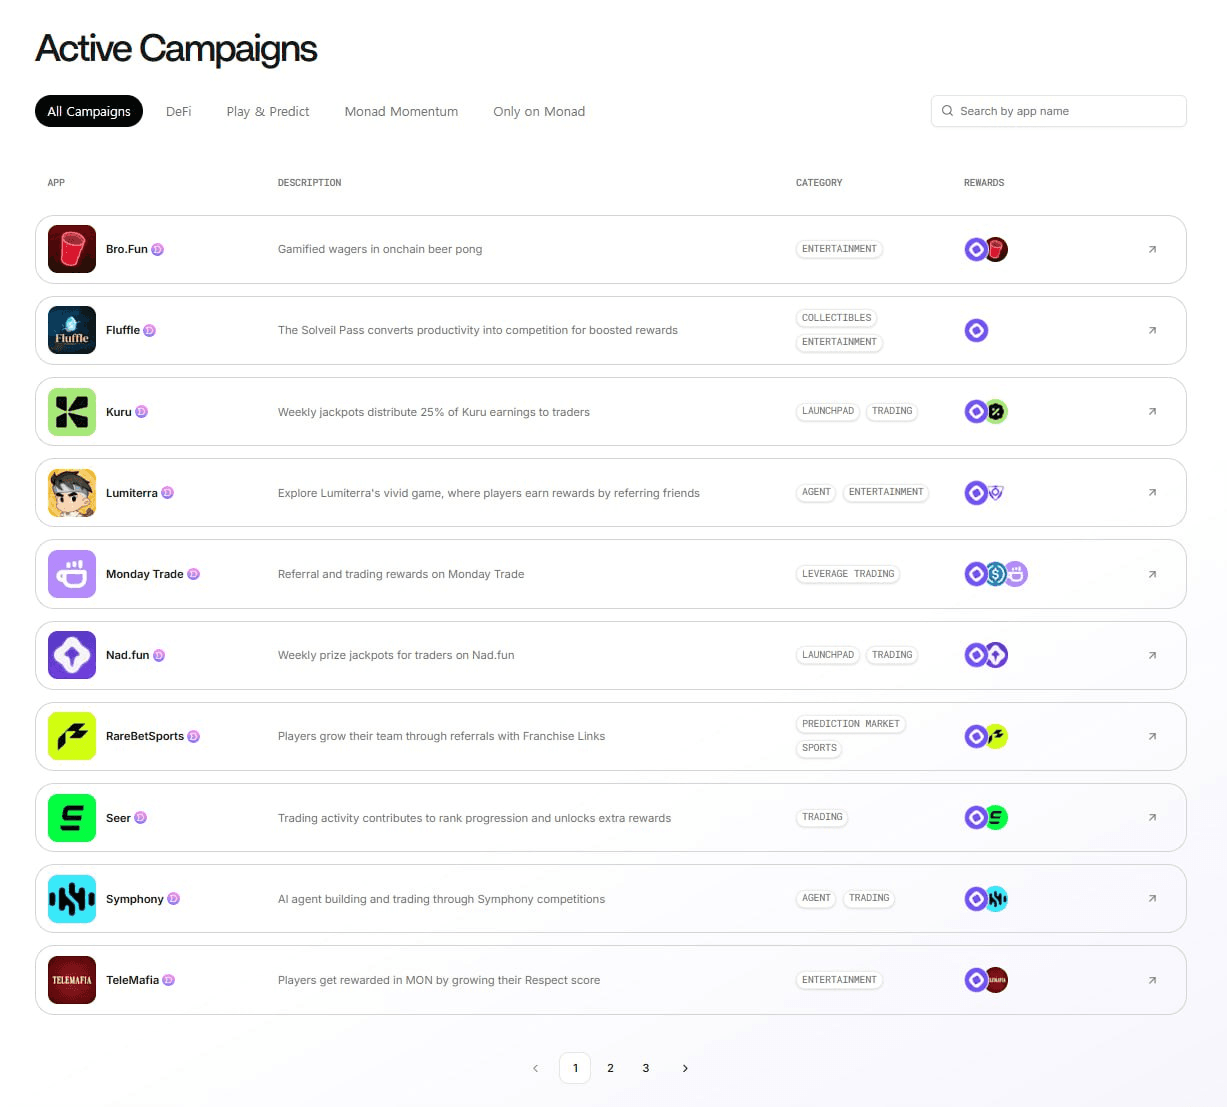Select the Play & Predict tab
This screenshot has height=1107, width=1227.
click(268, 111)
